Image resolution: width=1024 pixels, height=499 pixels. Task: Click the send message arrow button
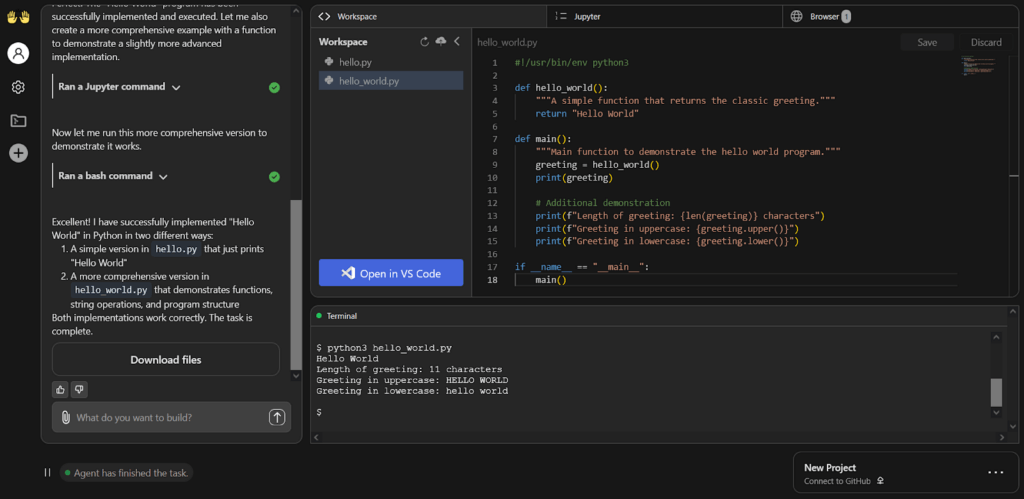[x=277, y=417]
